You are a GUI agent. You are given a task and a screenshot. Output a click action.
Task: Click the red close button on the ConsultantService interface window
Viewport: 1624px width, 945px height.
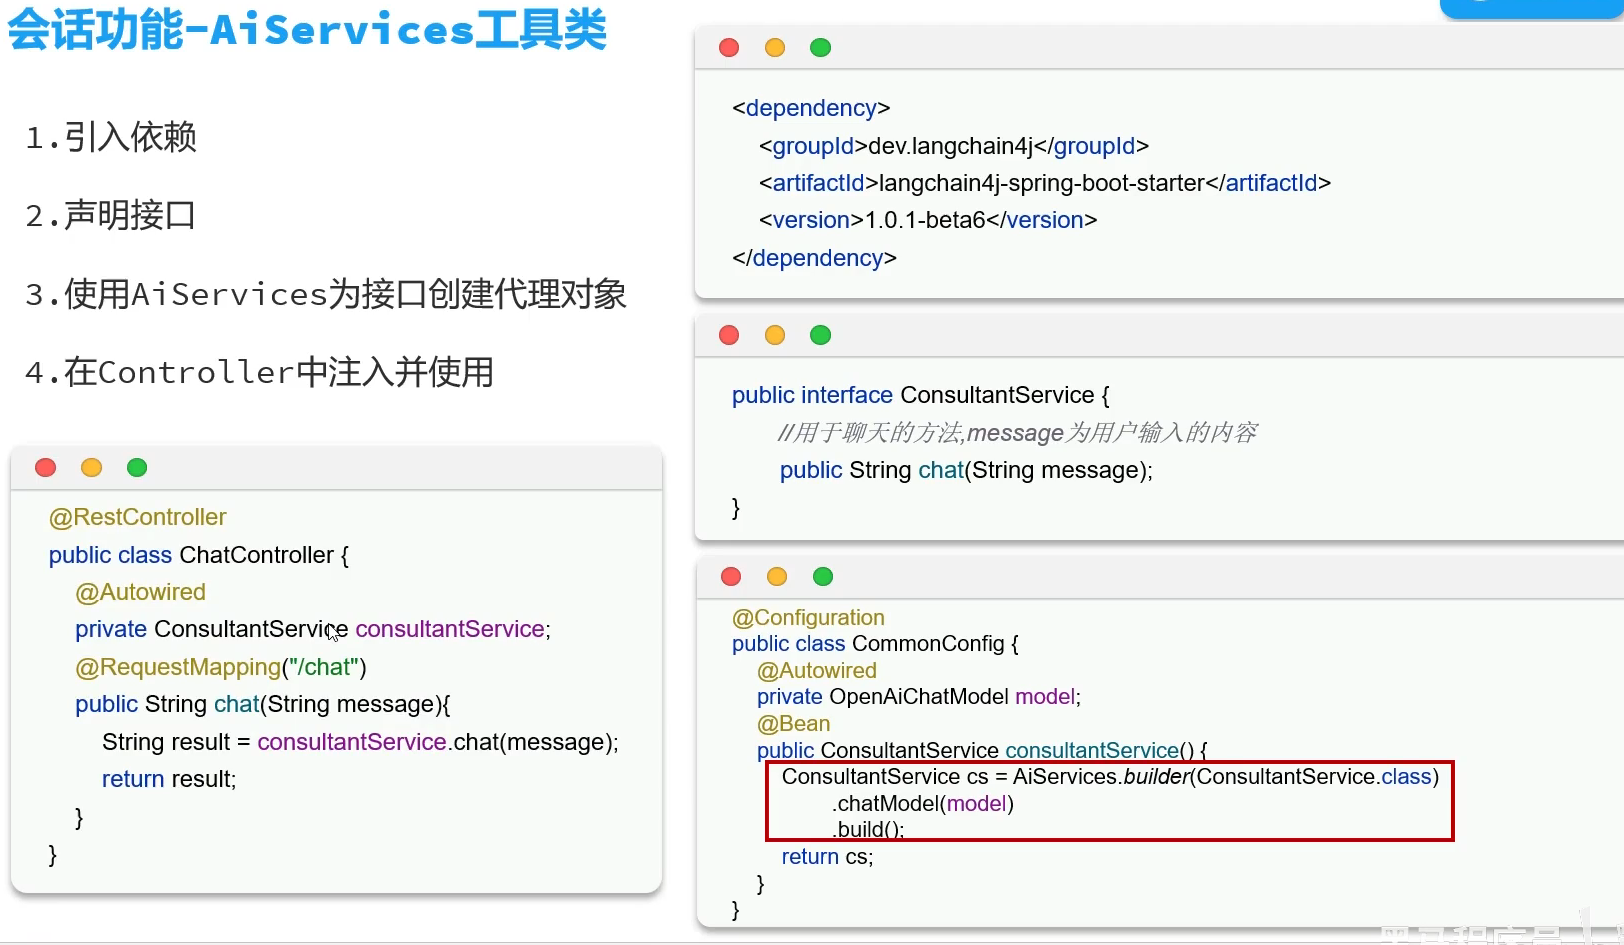pyautogui.click(x=728, y=335)
